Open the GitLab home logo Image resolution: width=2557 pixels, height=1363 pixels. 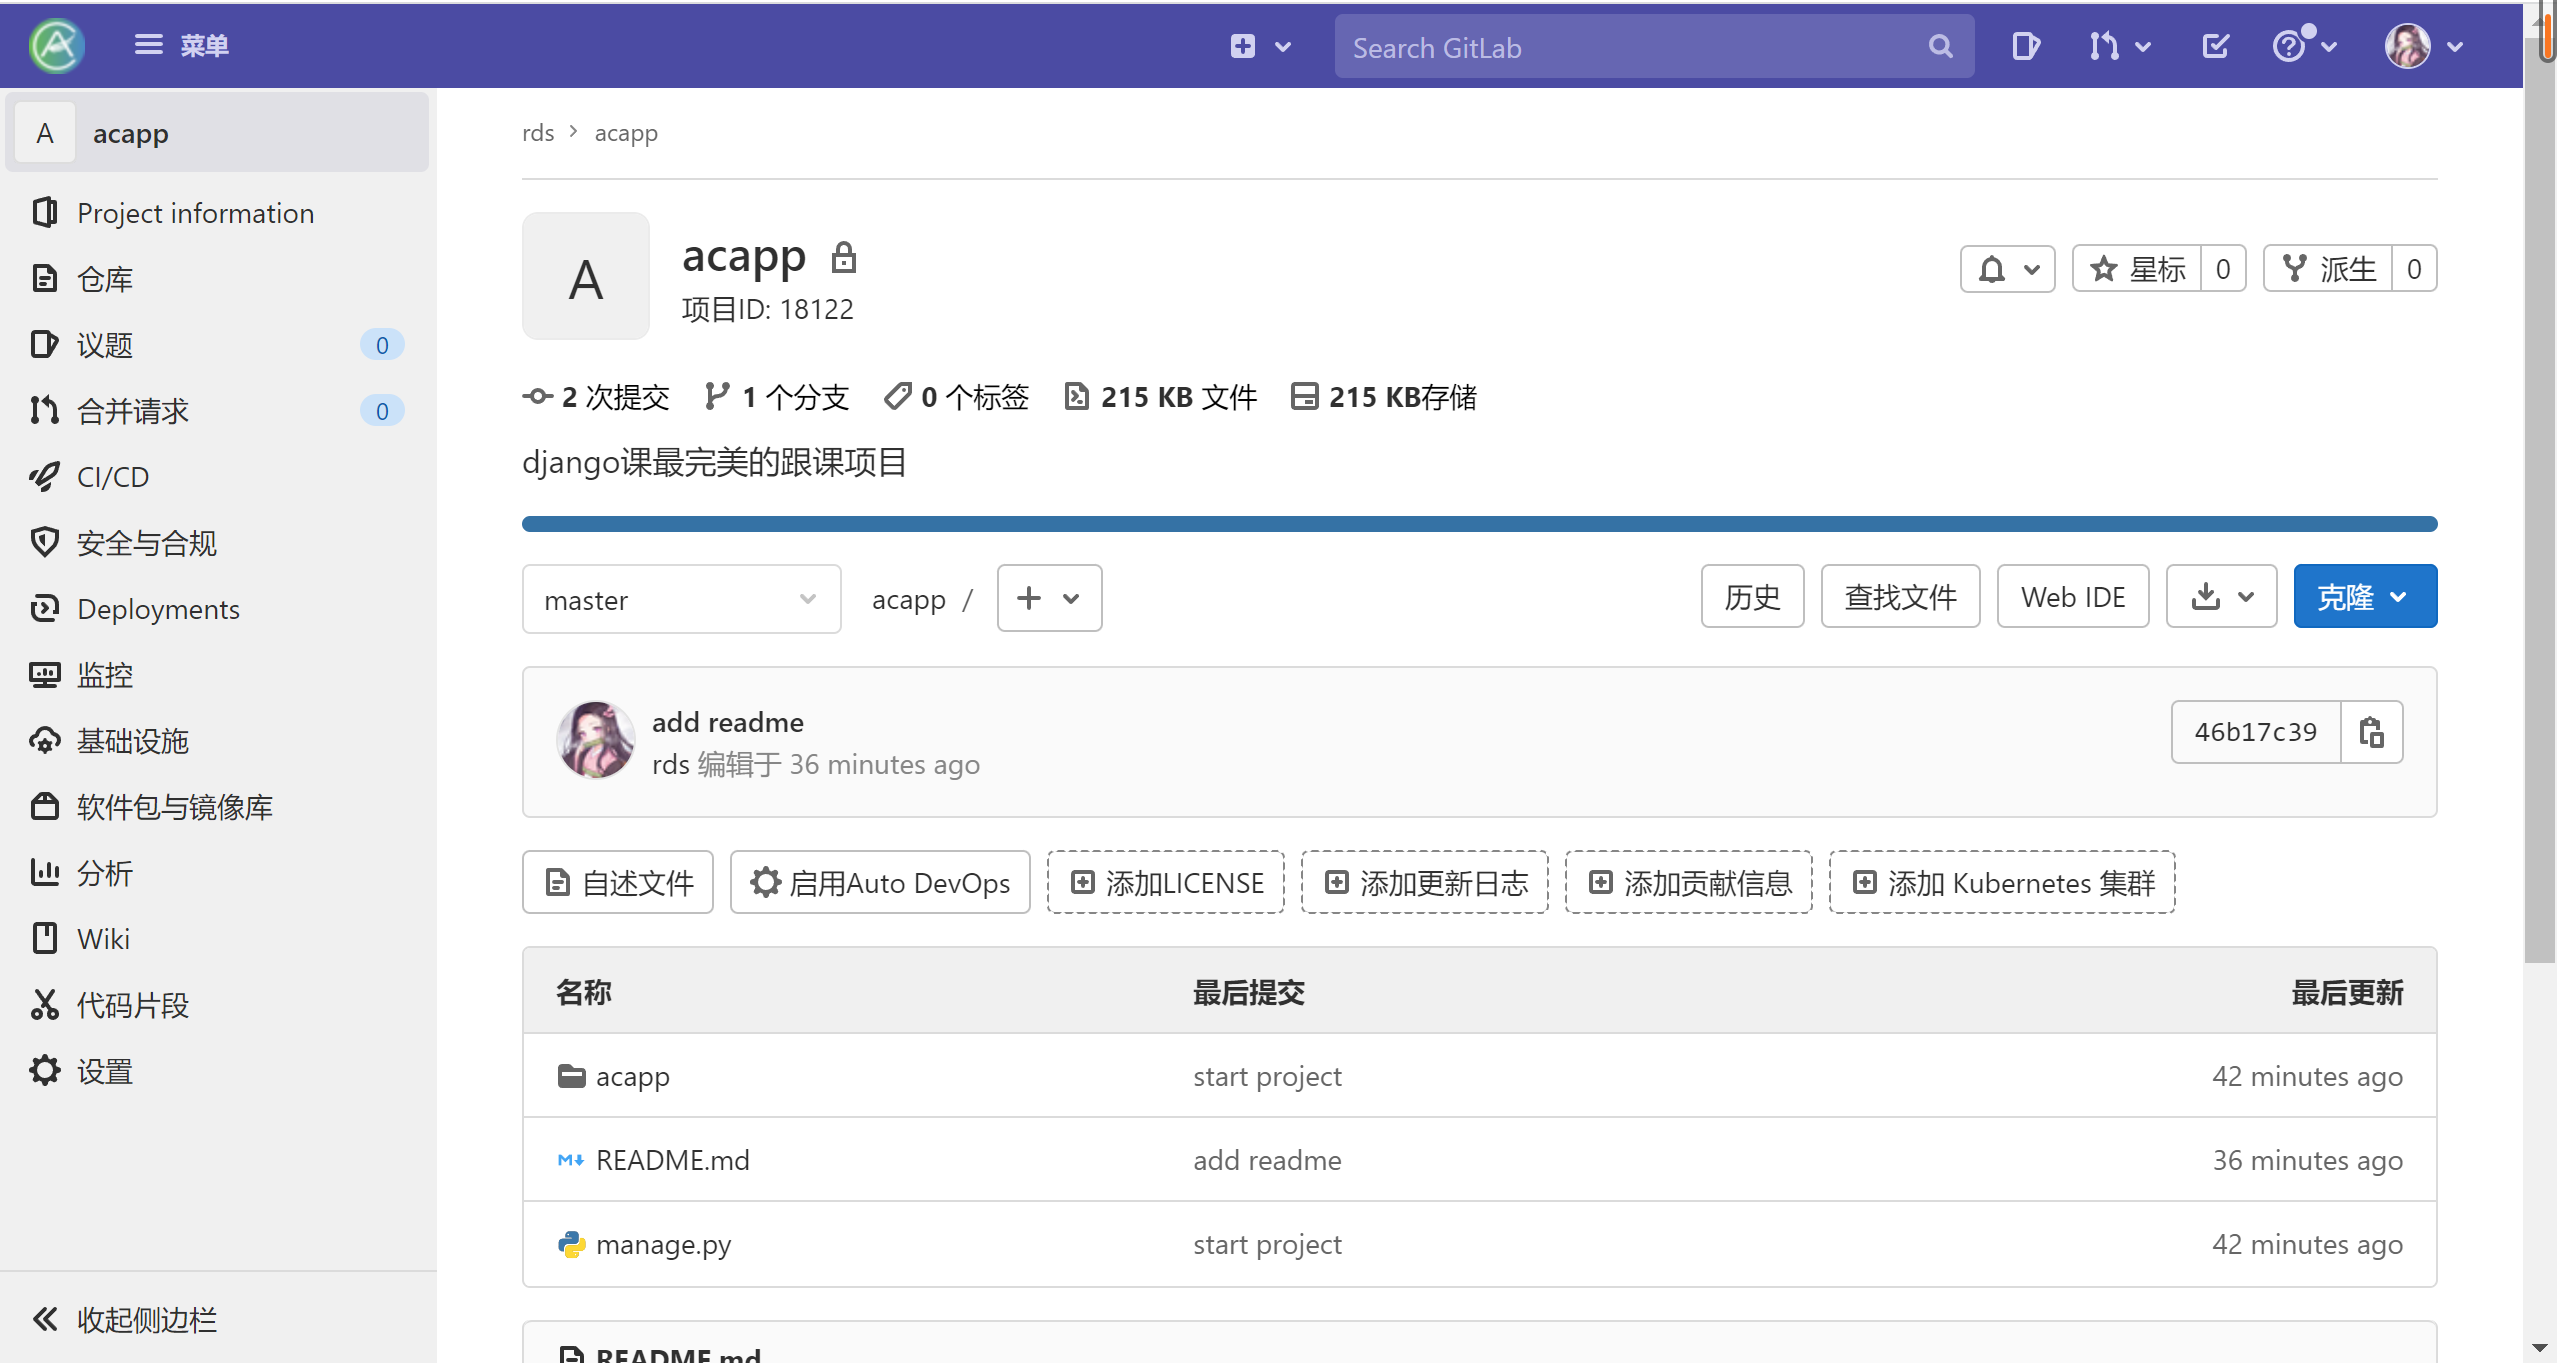tap(57, 46)
